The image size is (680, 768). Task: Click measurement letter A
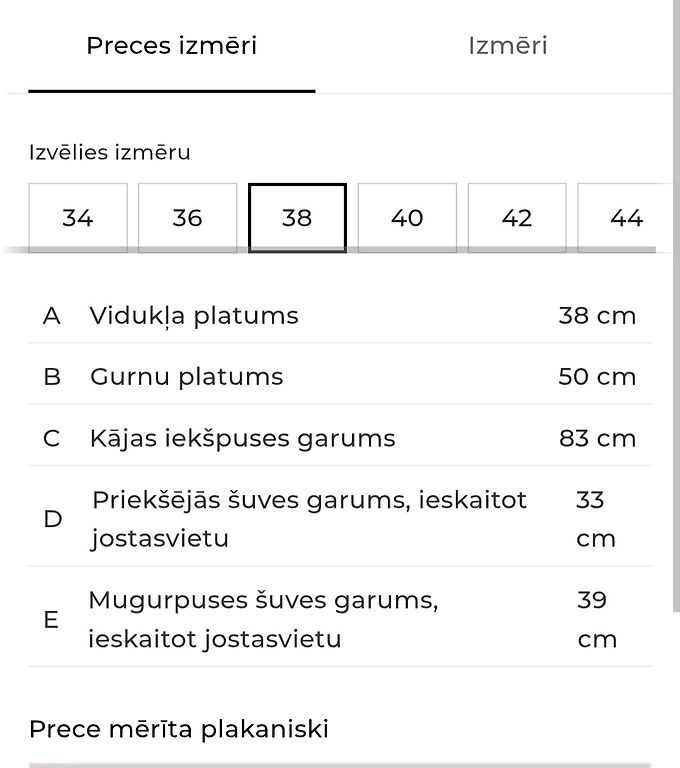click(x=52, y=316)
